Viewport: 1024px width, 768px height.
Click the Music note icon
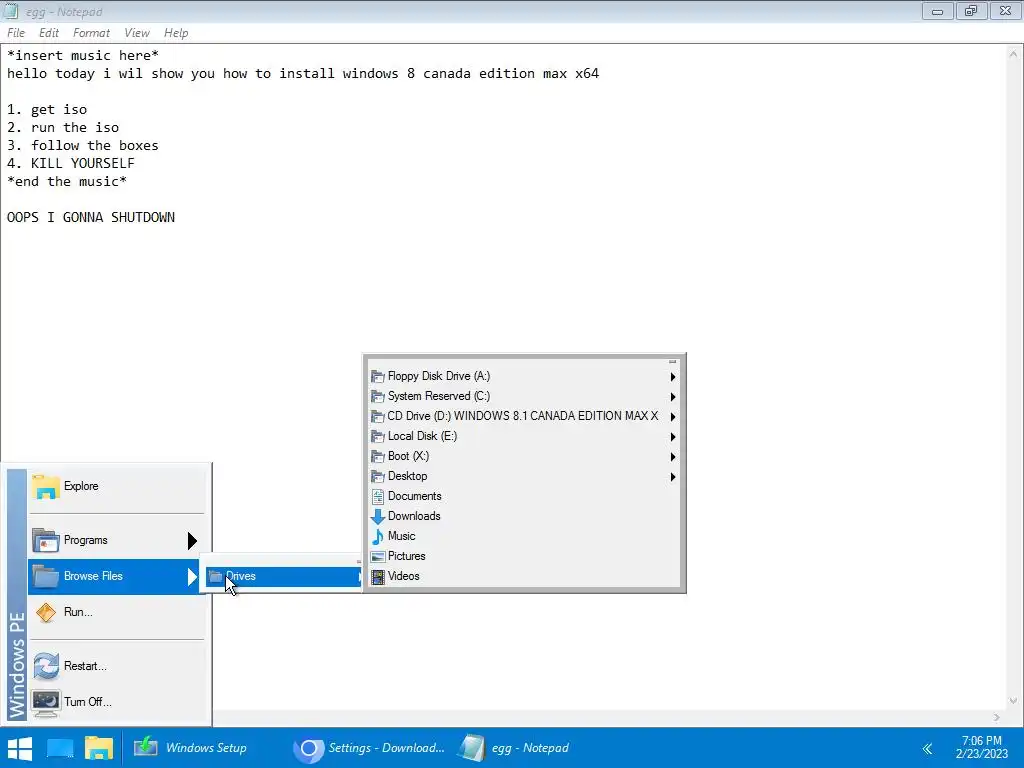pos(377,536)
